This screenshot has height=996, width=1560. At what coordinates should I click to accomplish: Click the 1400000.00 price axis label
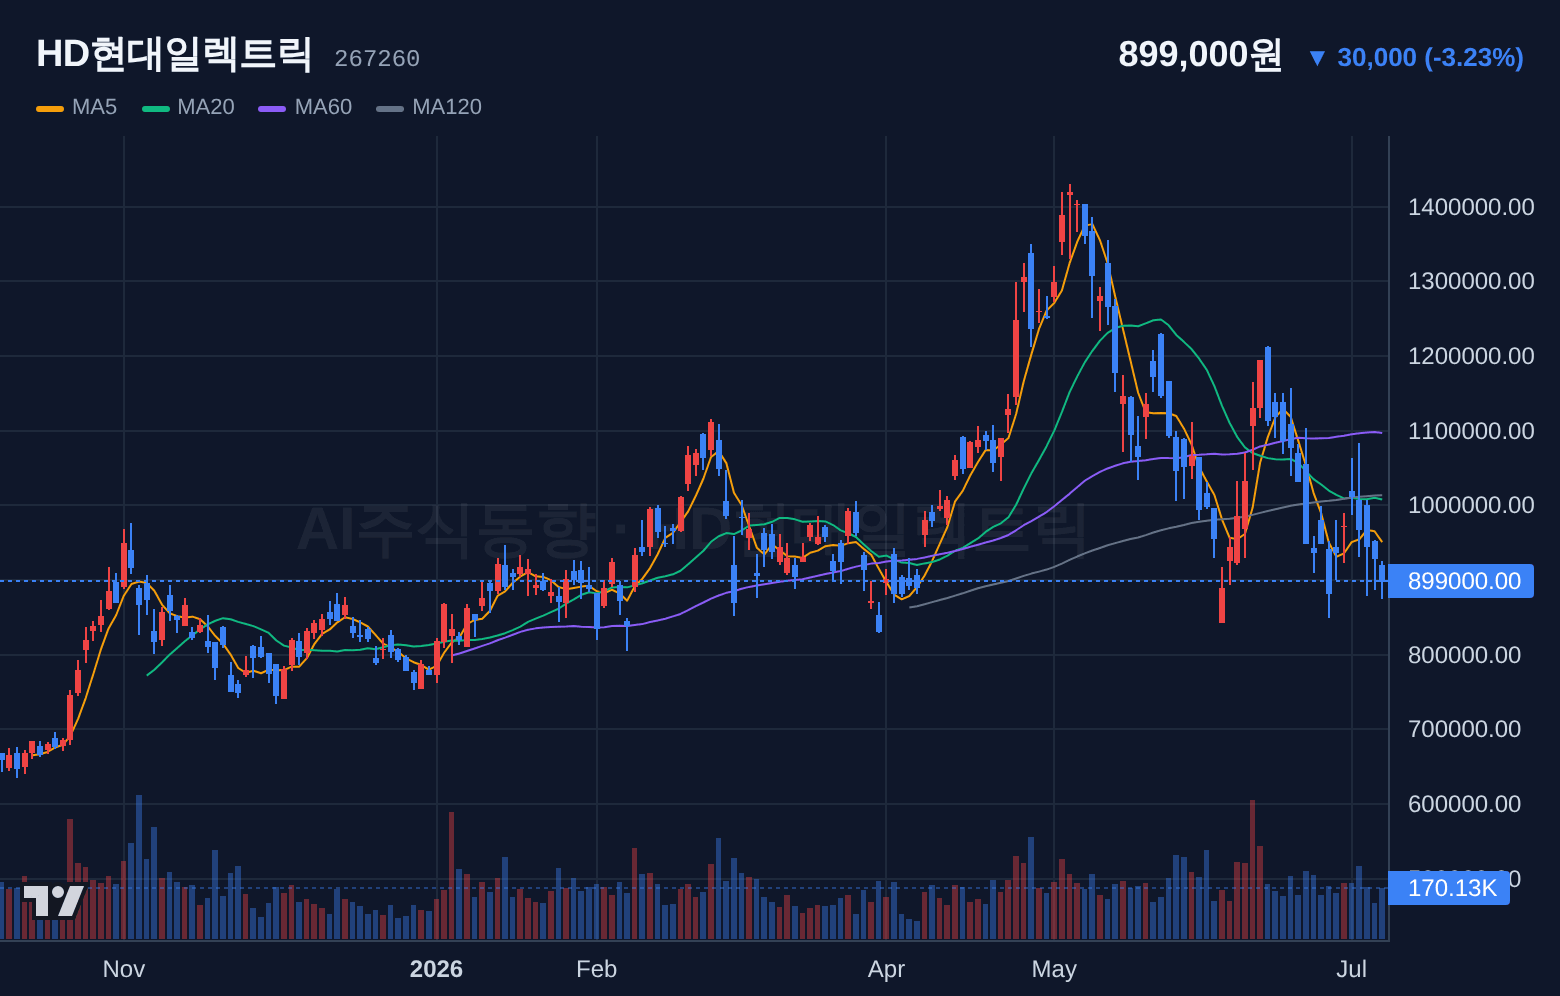click(x=1471, y=207)
